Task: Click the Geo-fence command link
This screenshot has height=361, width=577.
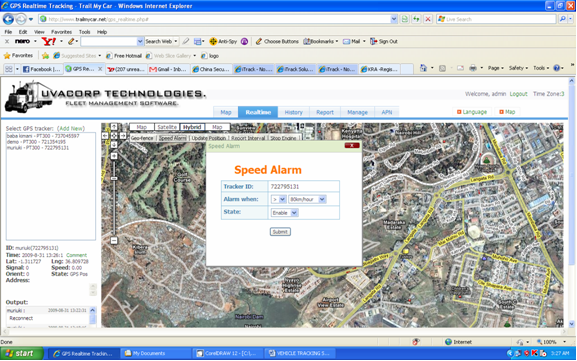Action: (x=142, y=138)
